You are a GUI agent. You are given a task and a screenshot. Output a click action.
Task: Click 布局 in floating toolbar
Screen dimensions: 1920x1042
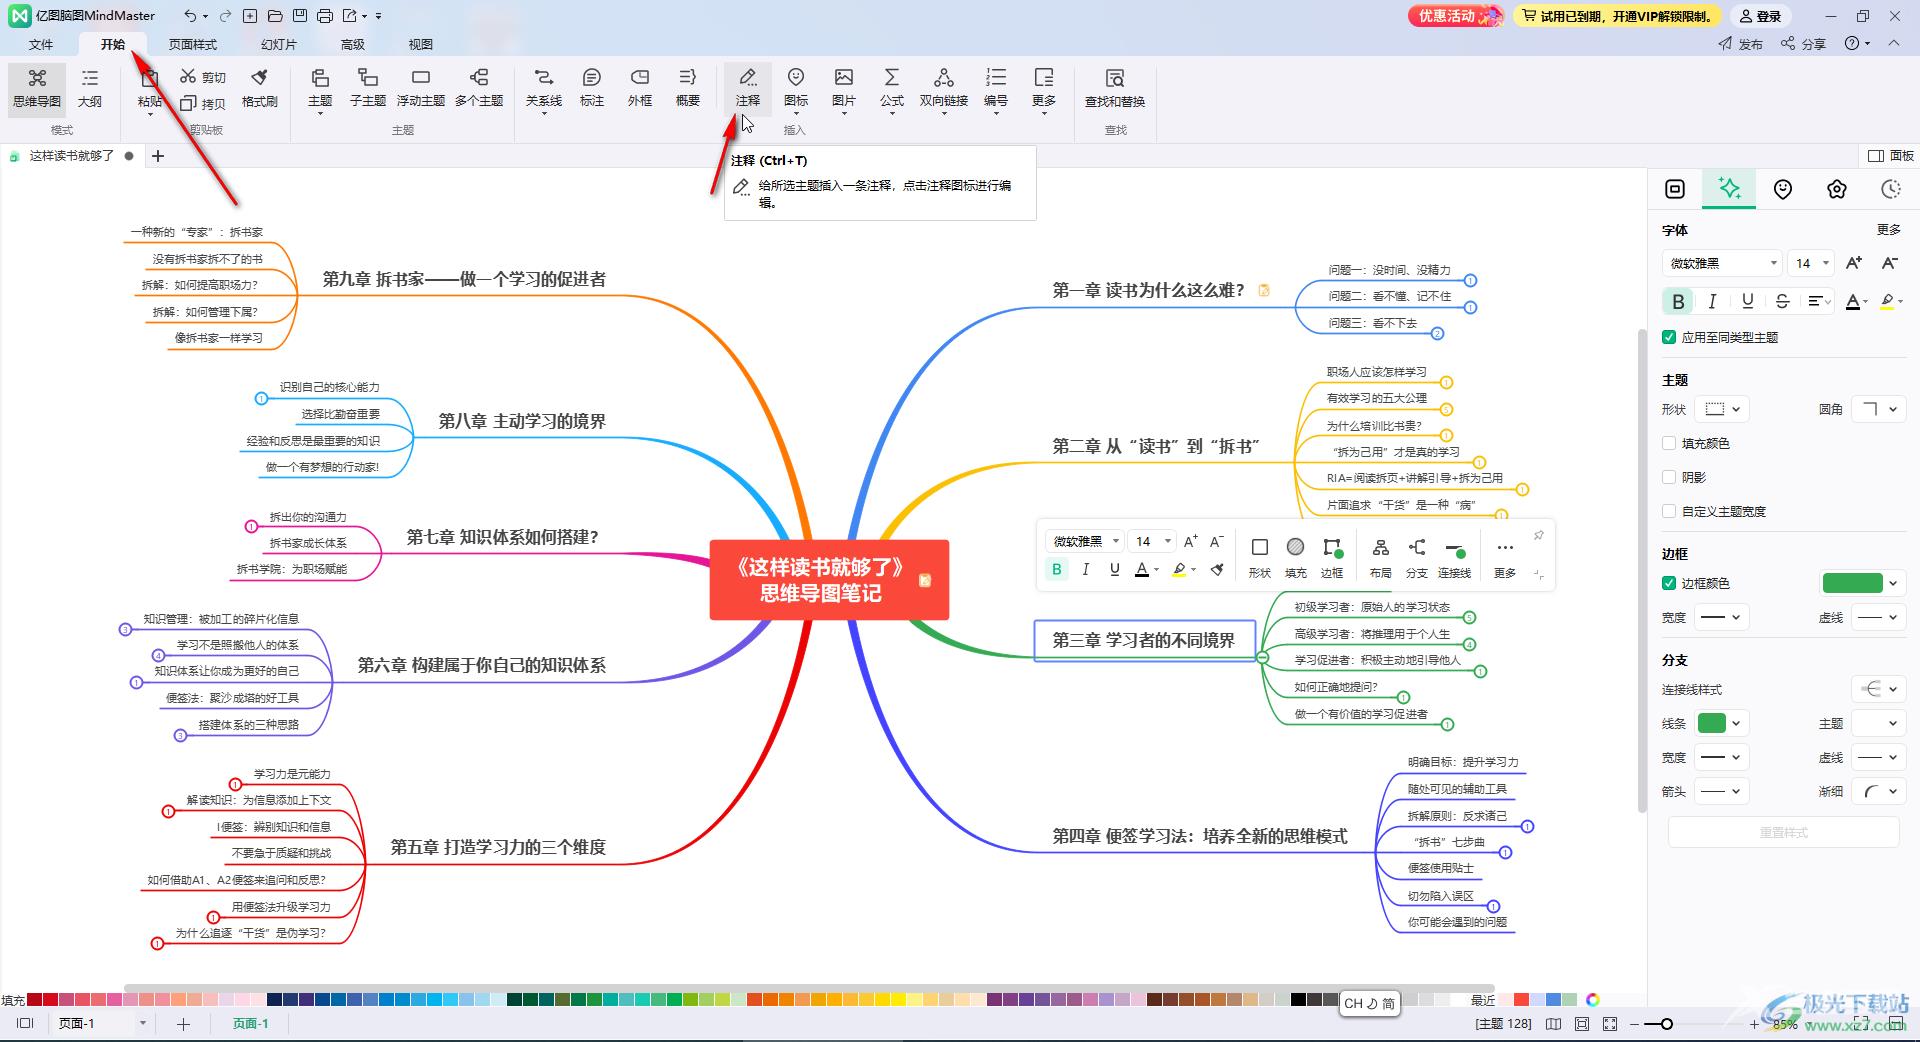pyautogui.click(x=1380, y=558)
